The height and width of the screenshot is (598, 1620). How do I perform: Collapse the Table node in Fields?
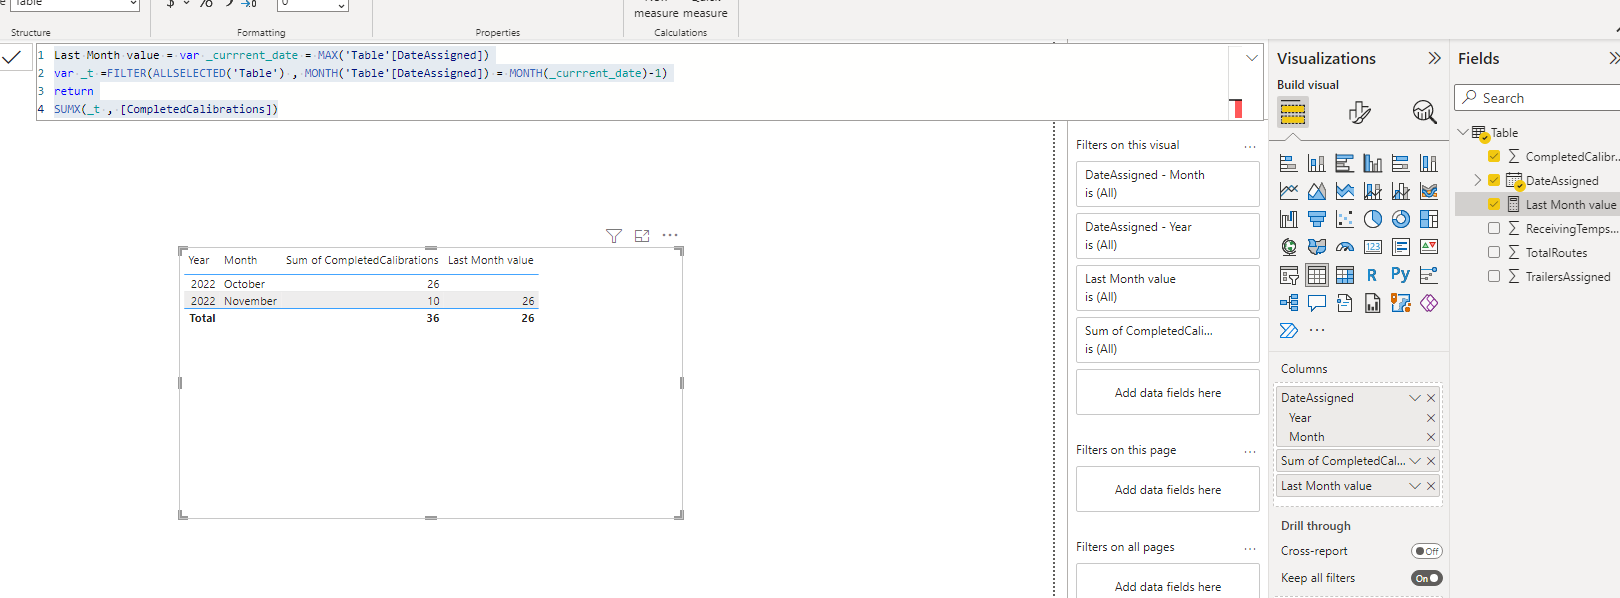point(1463,132)
